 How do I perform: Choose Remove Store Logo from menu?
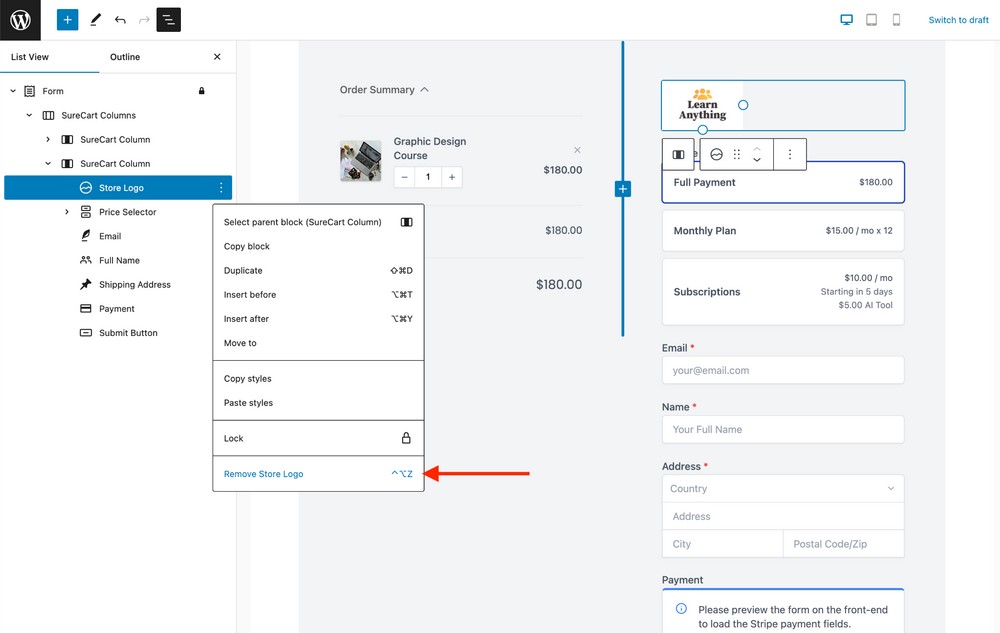(x=264, y=474)
